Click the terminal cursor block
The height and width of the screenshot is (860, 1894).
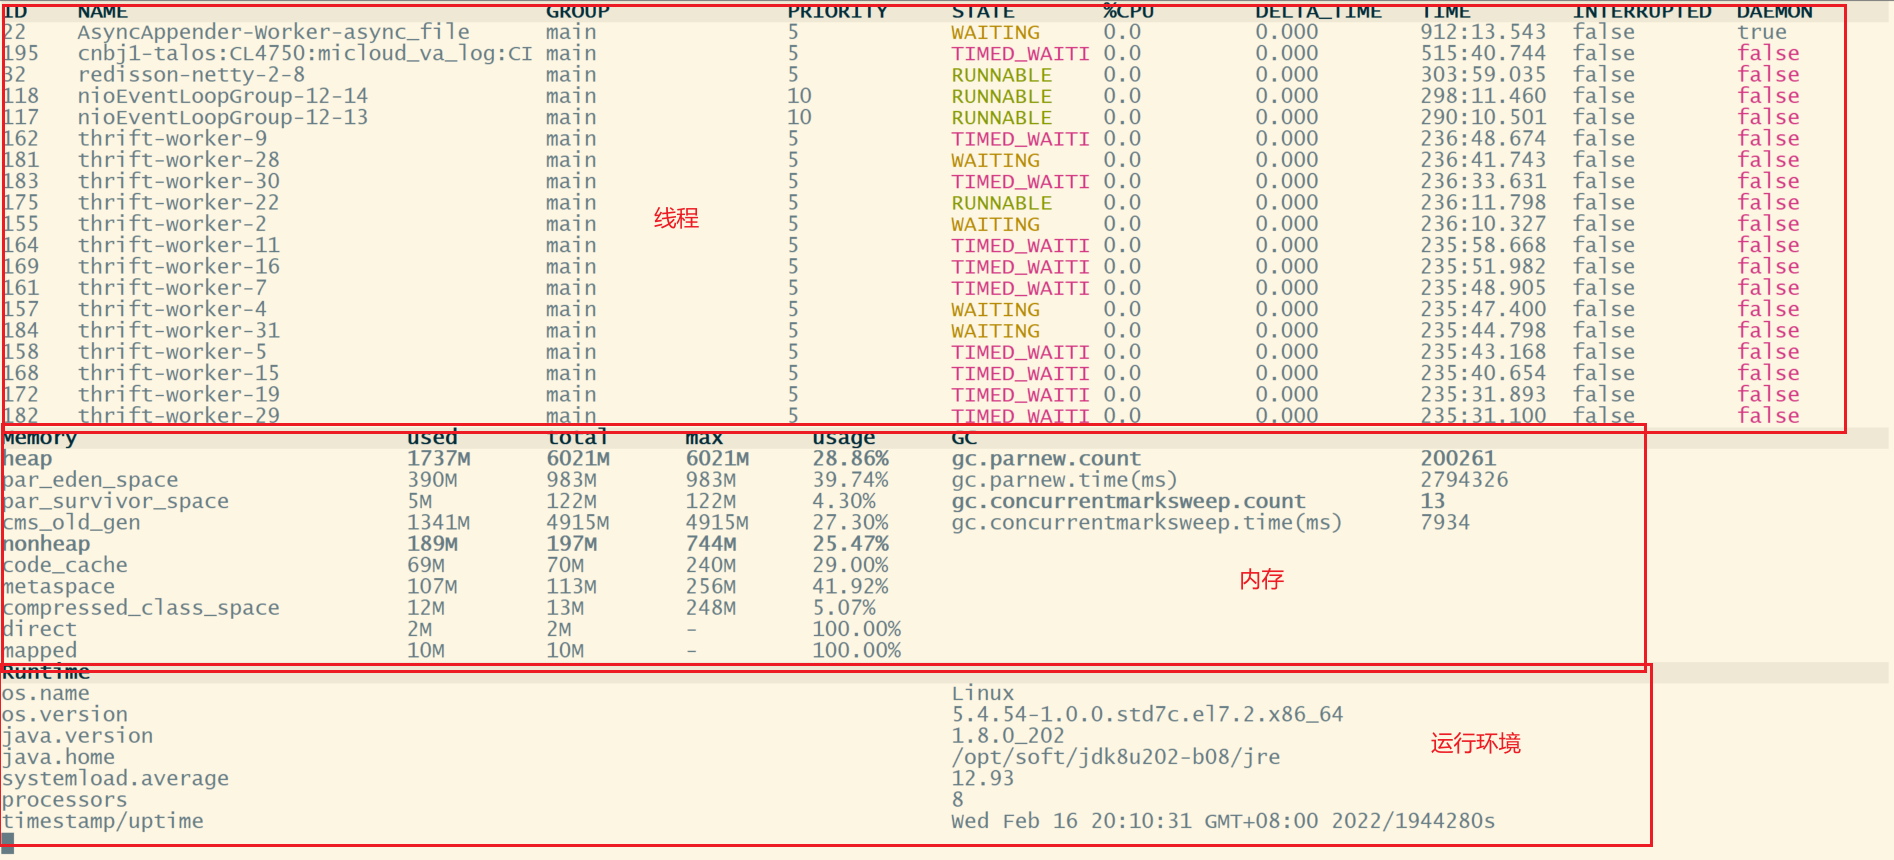pos(8,843)
